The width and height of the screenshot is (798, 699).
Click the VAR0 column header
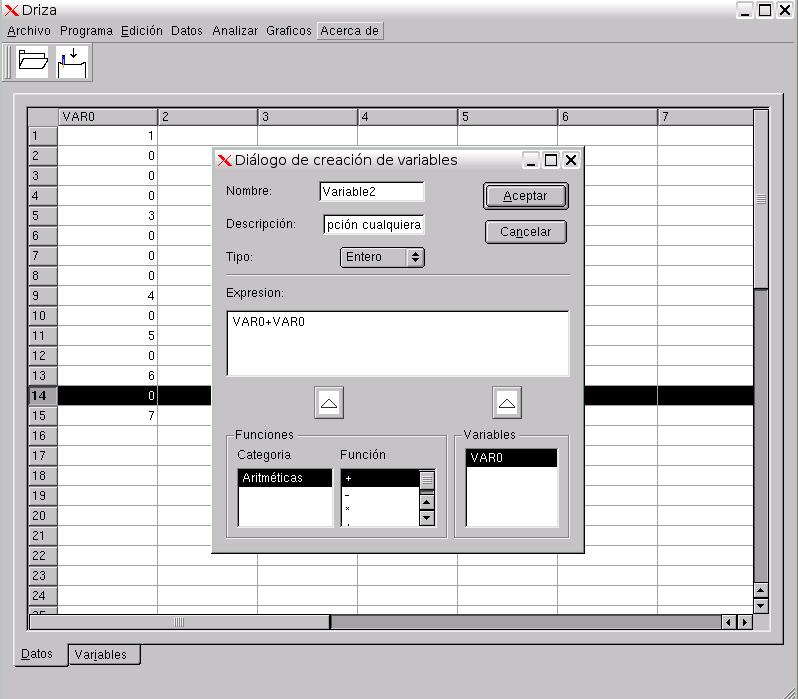108,117
